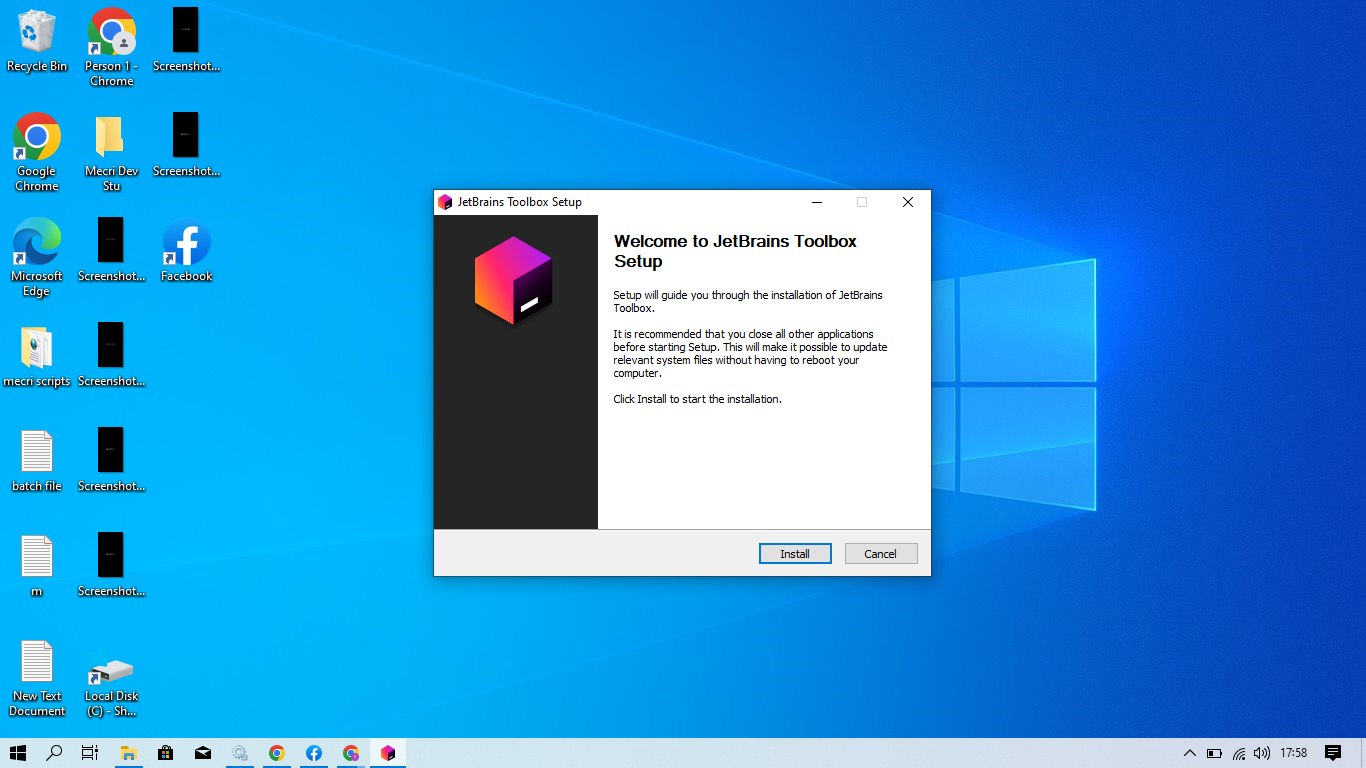Click the 17:58 taskbar clock

(x=1294, y=753)
